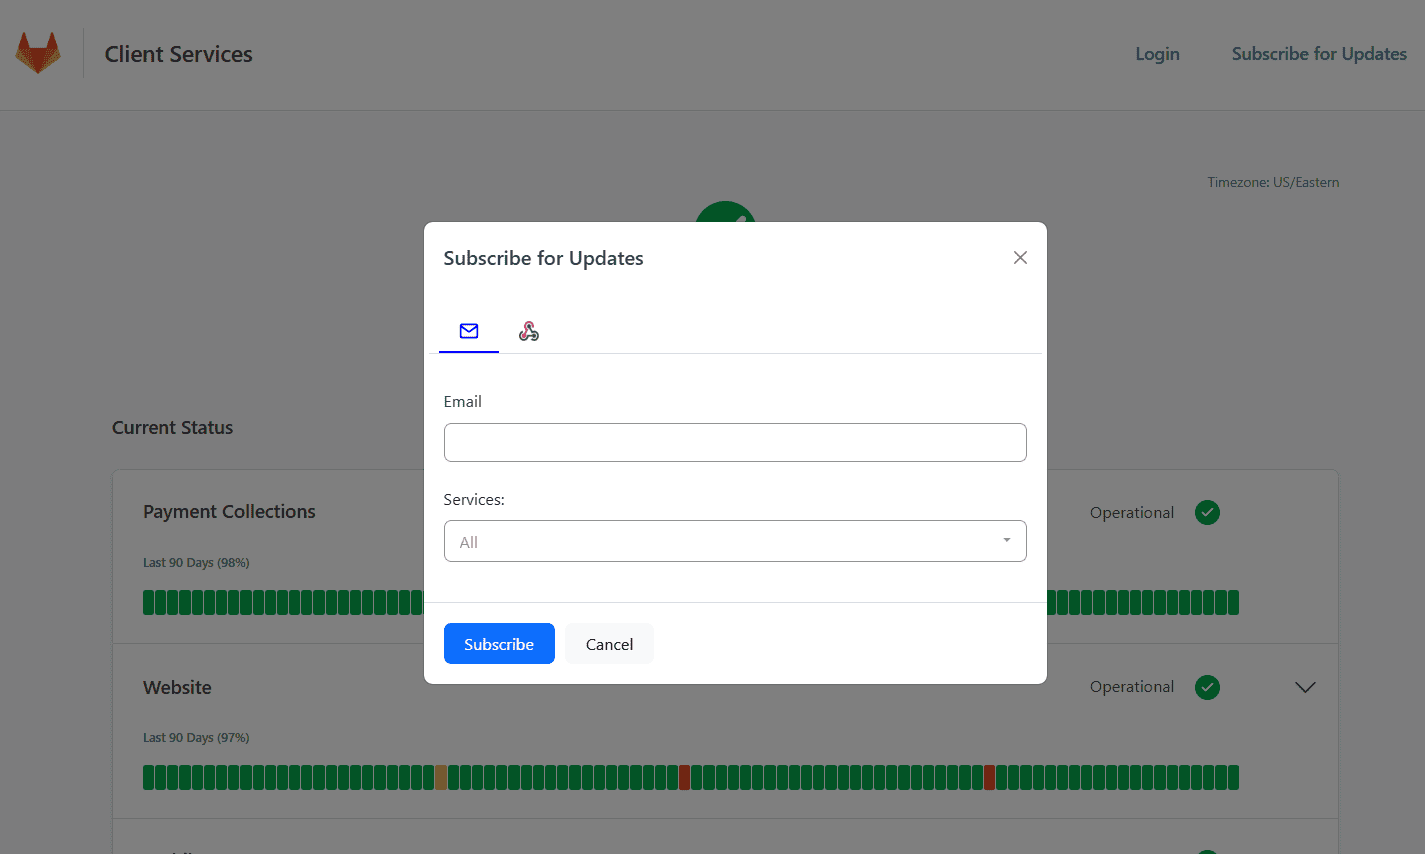The width and height of the screenshot is (1425, 854).
Task: Click the orange bar in Website uptime
Action: click(x=441, y=777)
